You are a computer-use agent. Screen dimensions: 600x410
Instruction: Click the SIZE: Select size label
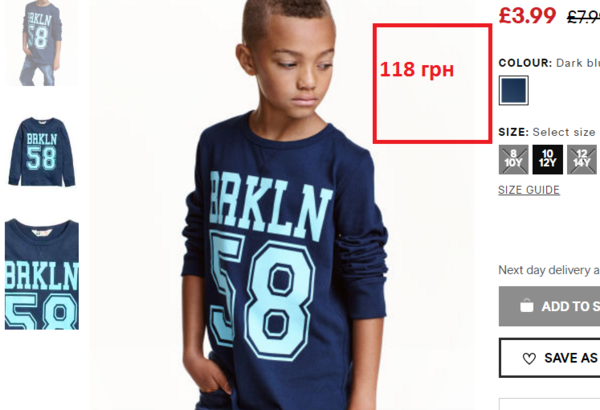[x=547, y=132]
